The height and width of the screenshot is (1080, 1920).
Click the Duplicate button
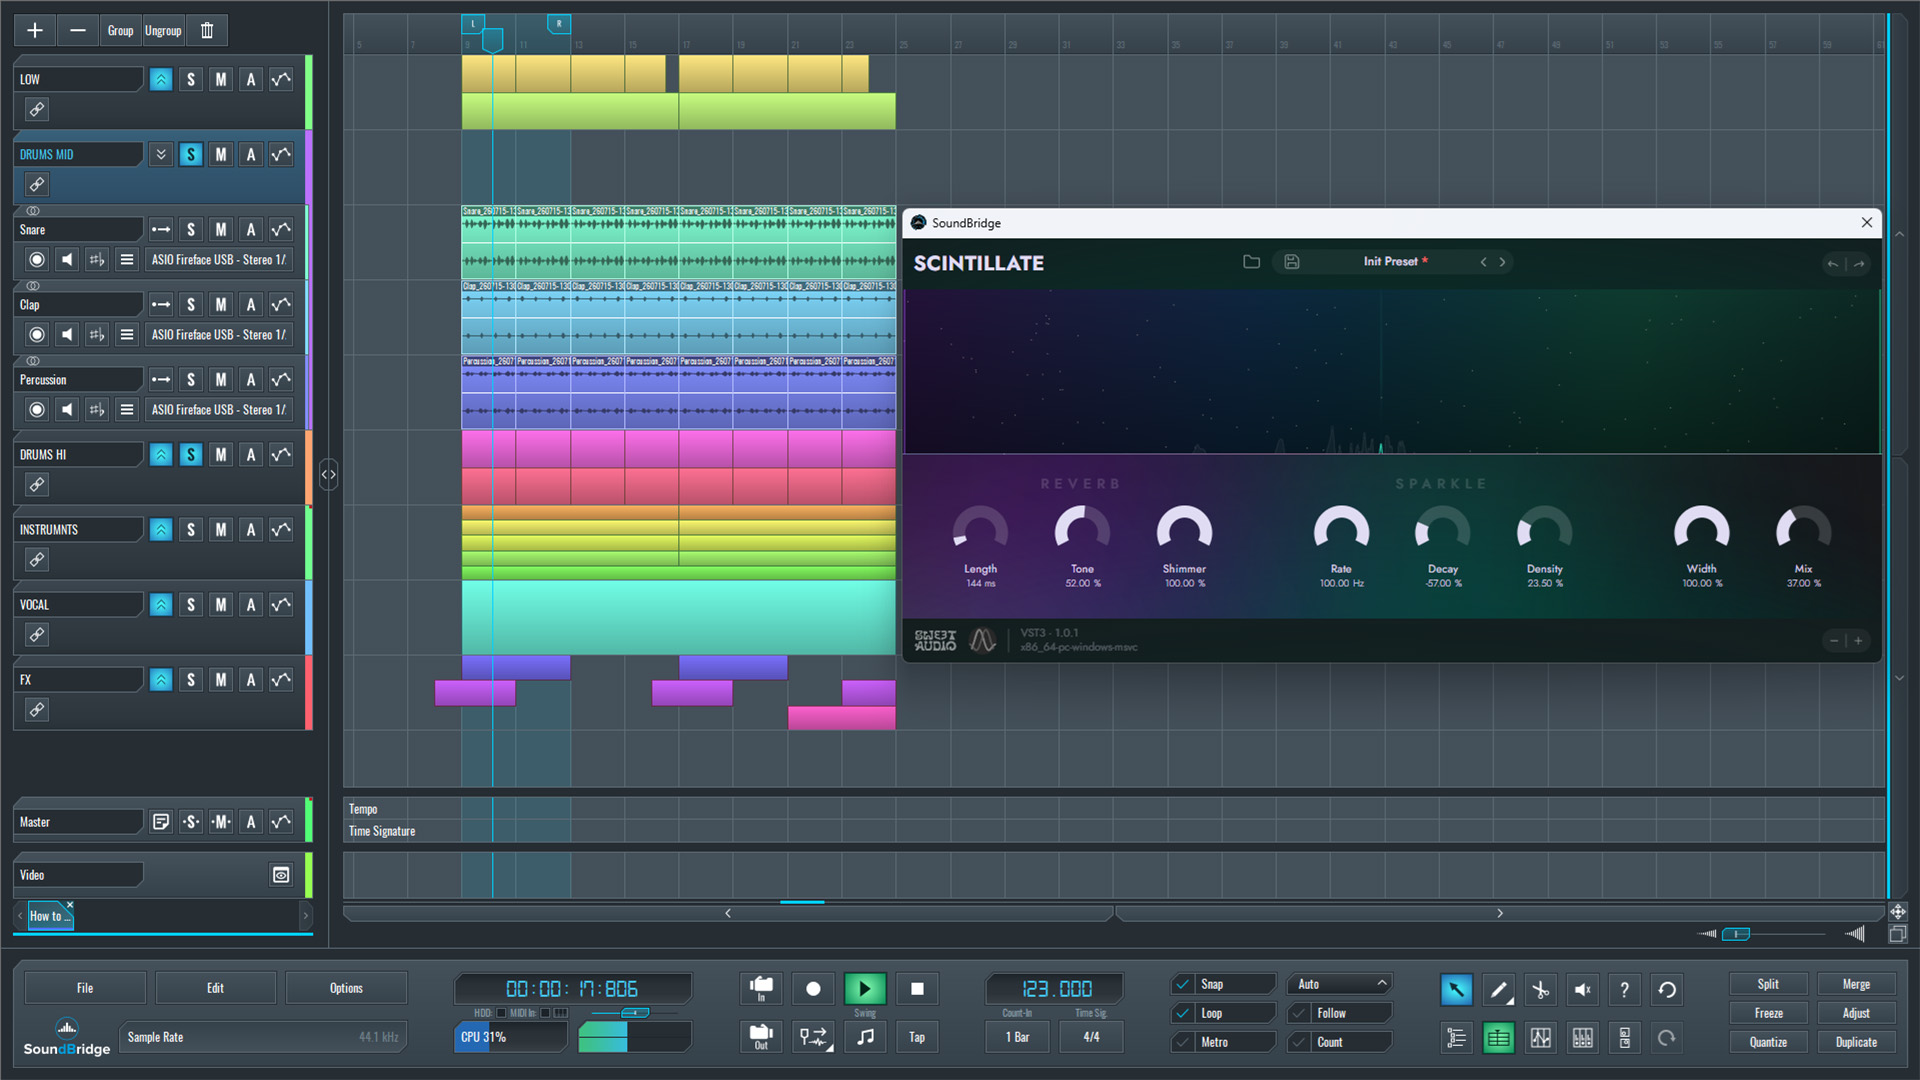pyautogui.click(x=1856, y=1042)
